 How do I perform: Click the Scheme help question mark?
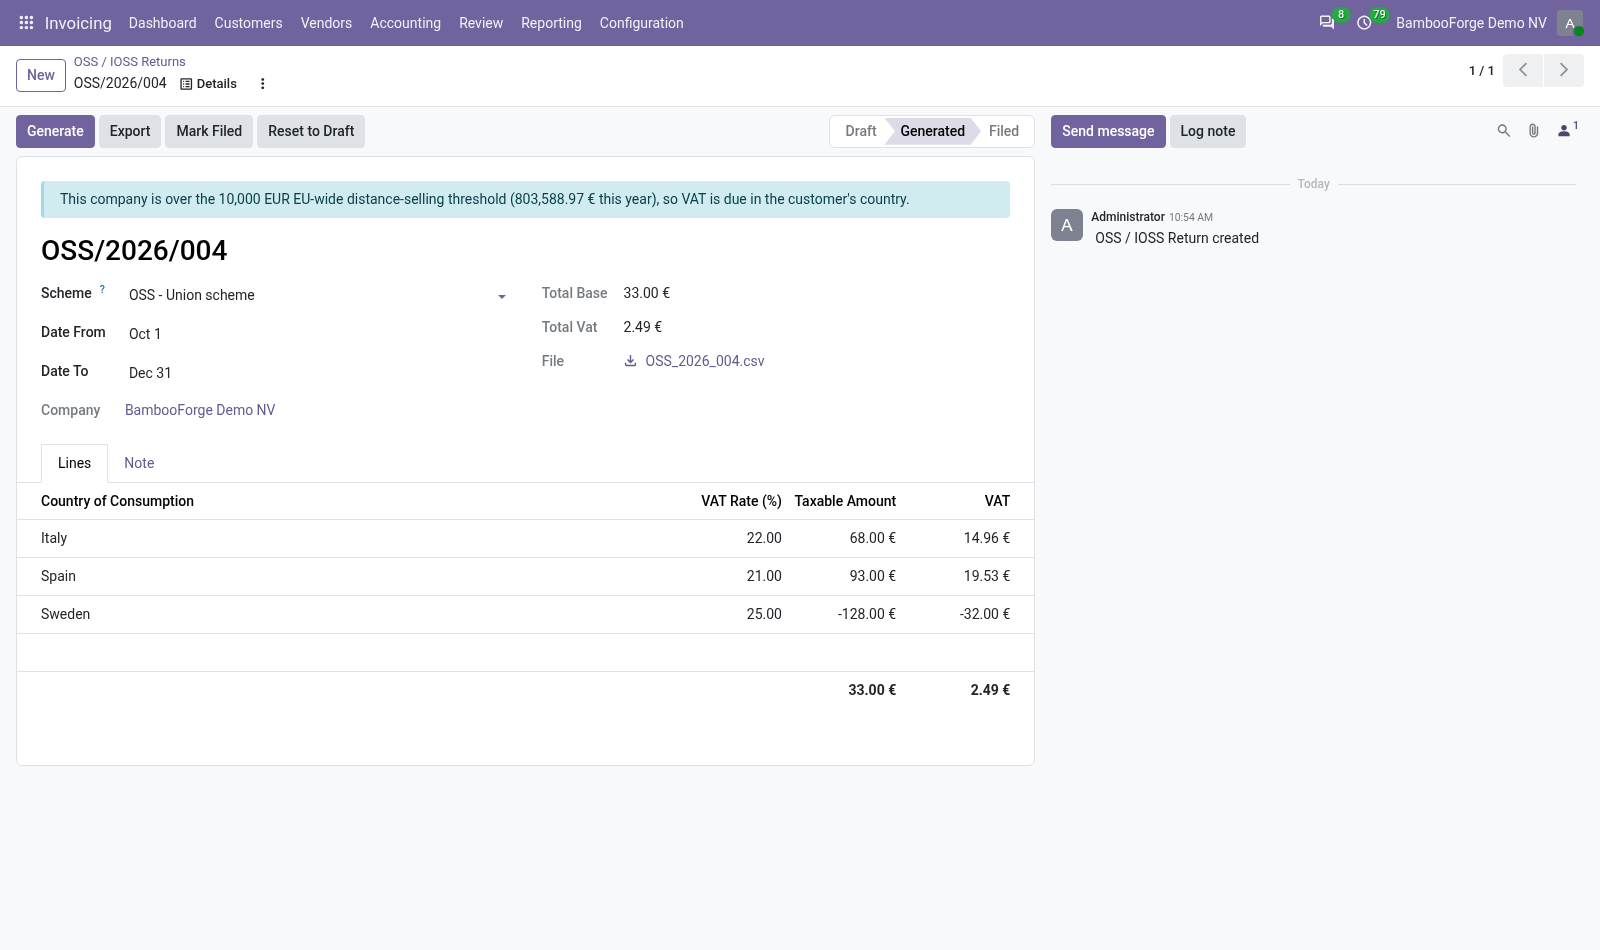click(x=102, y=289)
